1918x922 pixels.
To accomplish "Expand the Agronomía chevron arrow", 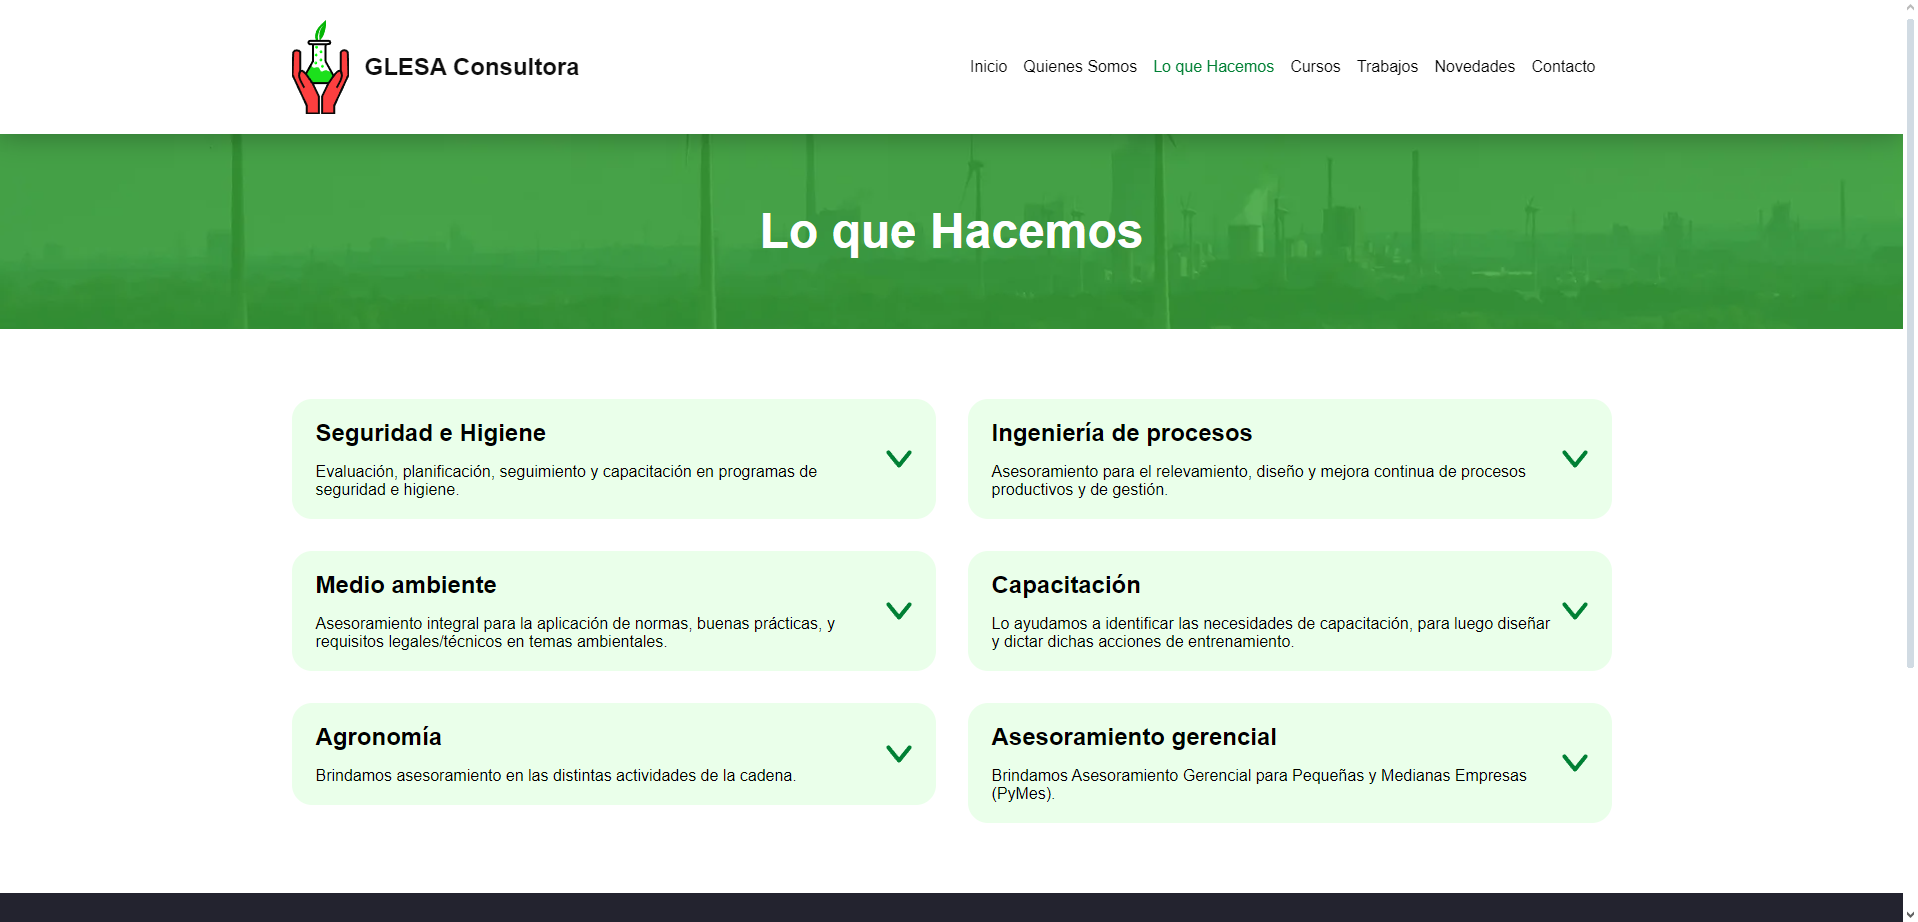I will tap(898, 754).
